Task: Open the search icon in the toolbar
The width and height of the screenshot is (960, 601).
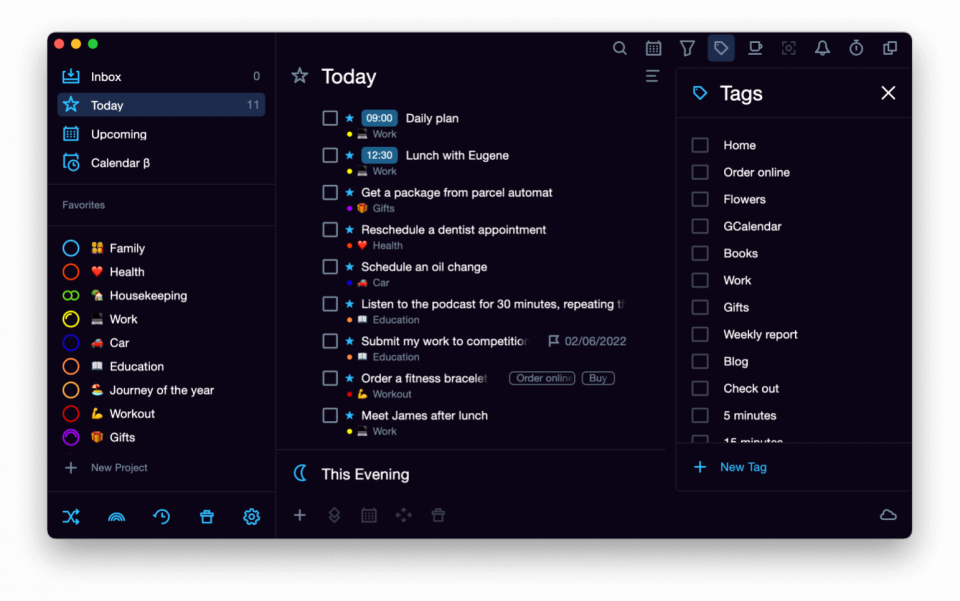Action: (x=619, y=47)
